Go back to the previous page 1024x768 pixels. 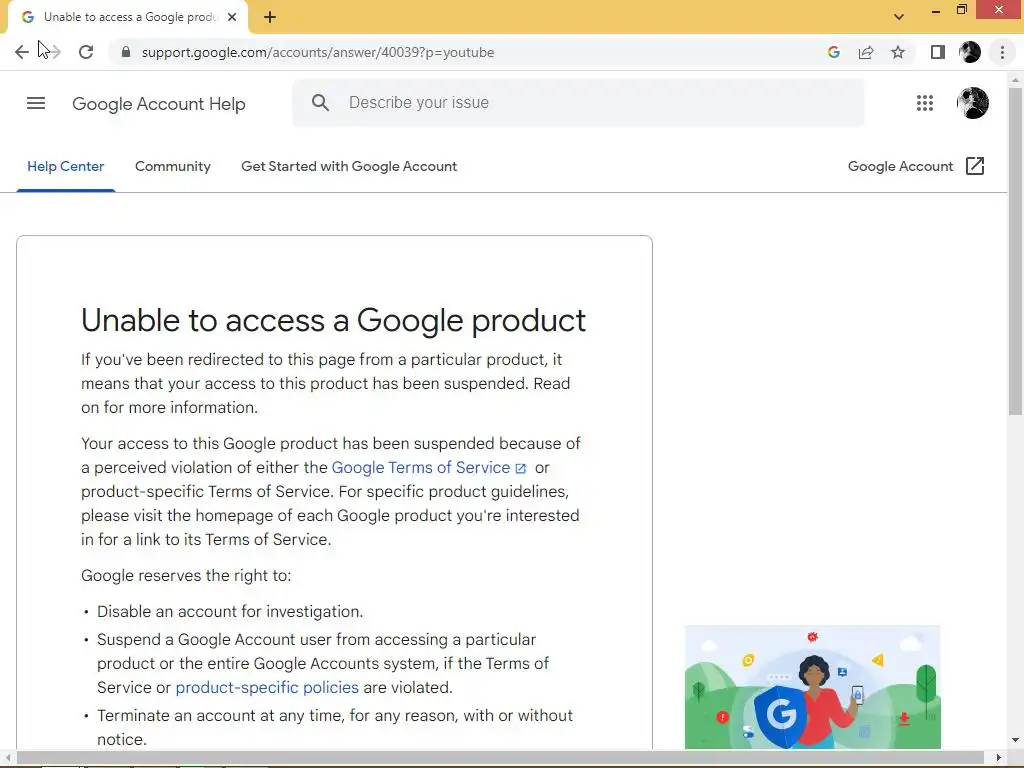[x=22, y=52]
